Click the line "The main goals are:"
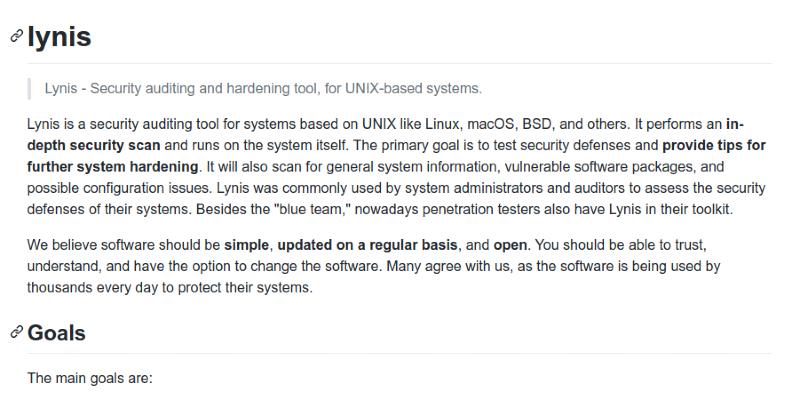 89,379
